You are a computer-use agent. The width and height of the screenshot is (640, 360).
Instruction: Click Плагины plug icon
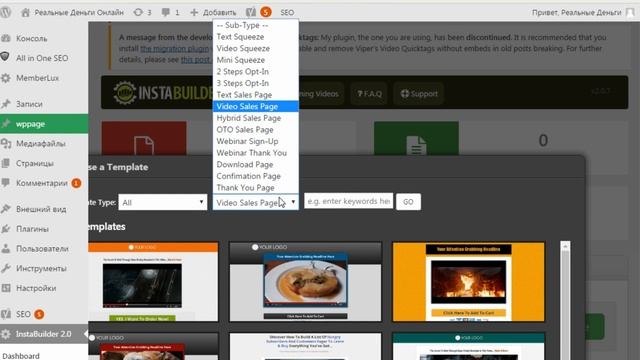6,229
